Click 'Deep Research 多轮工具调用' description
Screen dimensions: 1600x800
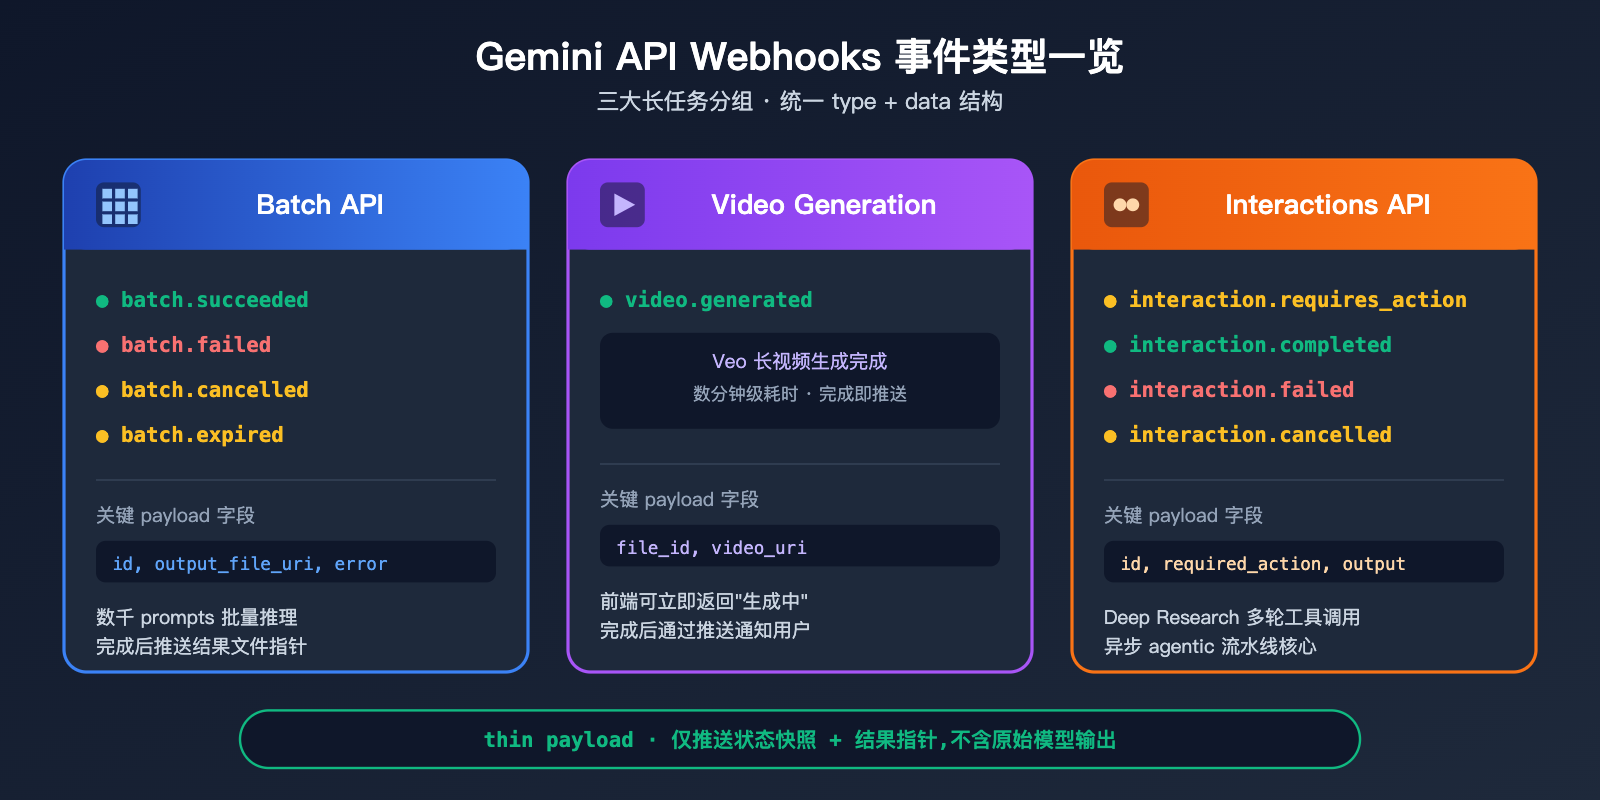(1232, 617)
